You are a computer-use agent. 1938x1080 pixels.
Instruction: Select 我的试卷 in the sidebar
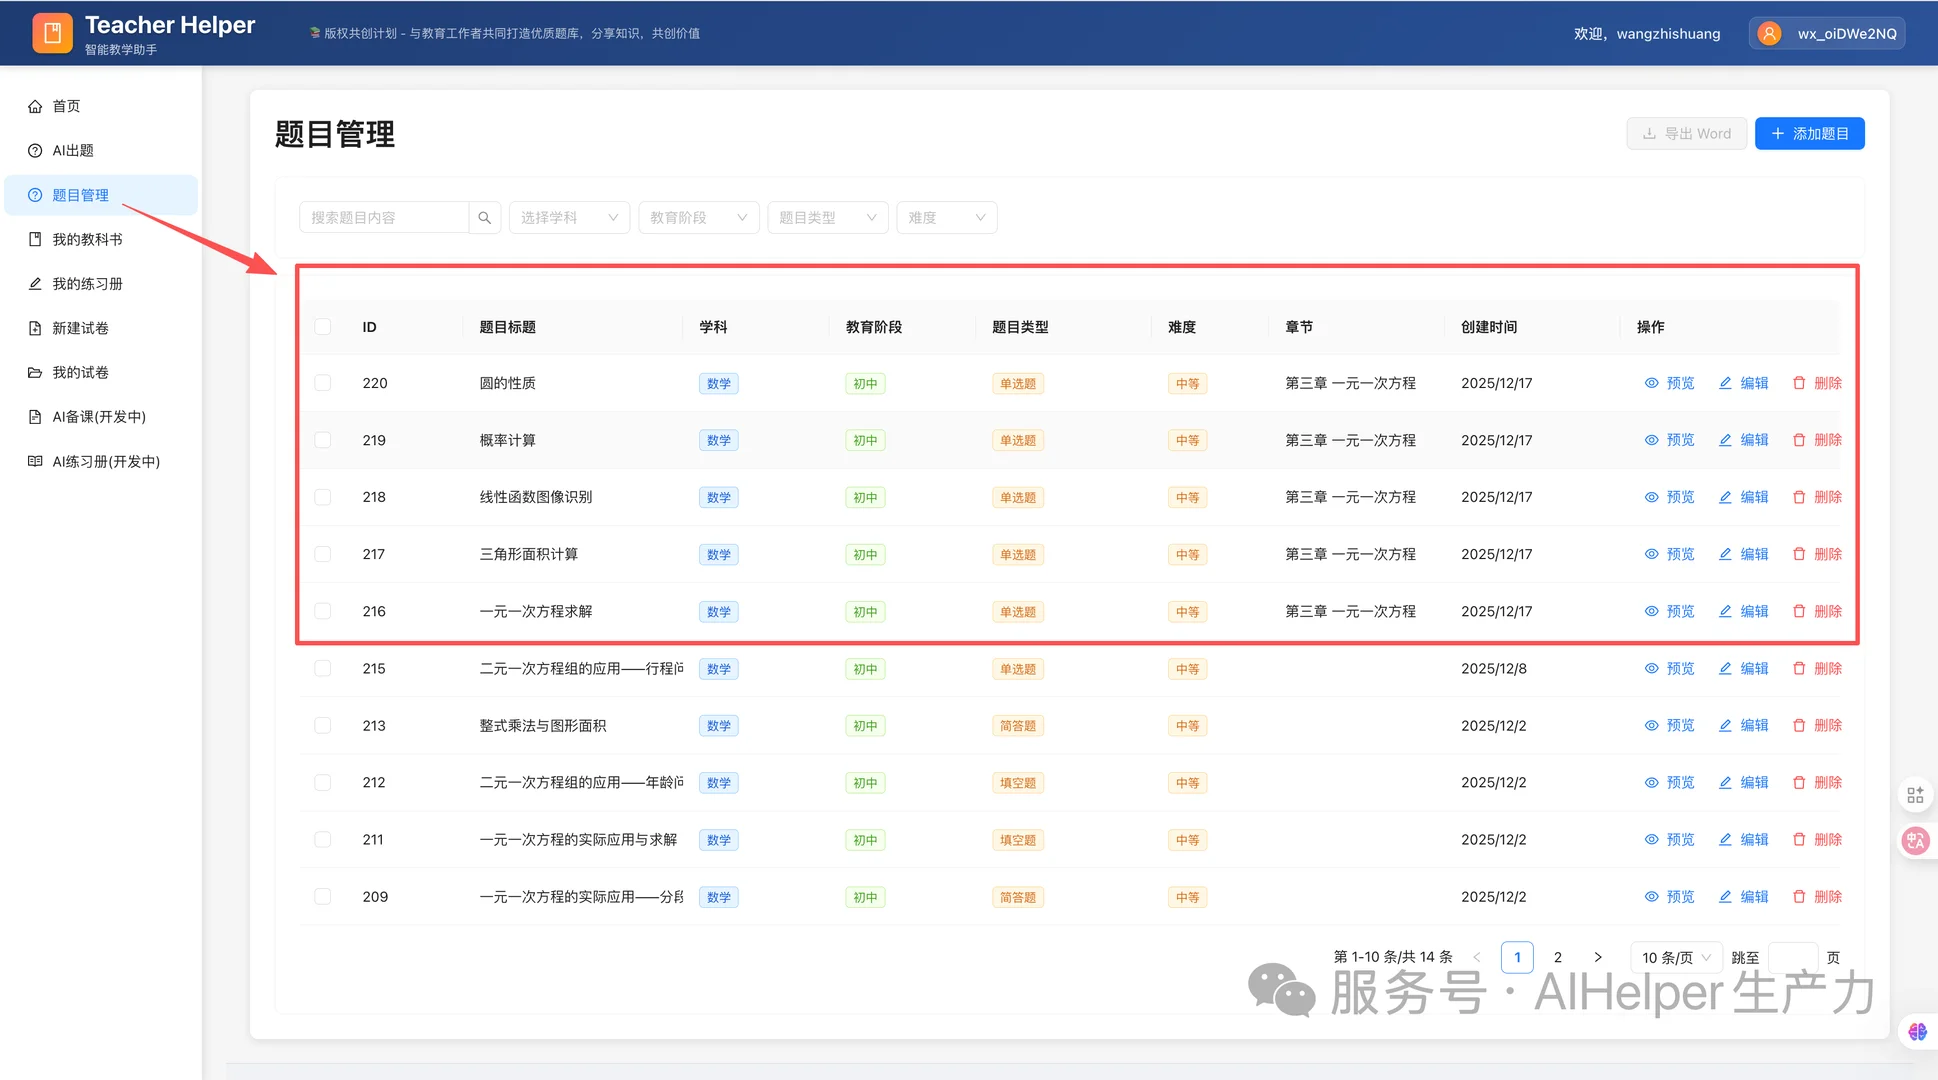tap(80, 372)
